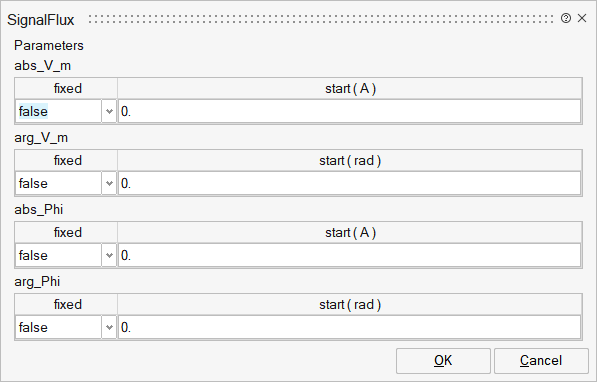The height and width of the screenshot is (382, 597).
Task: Open abs_Phi fixed dropdown arrow
Action: 109,256
